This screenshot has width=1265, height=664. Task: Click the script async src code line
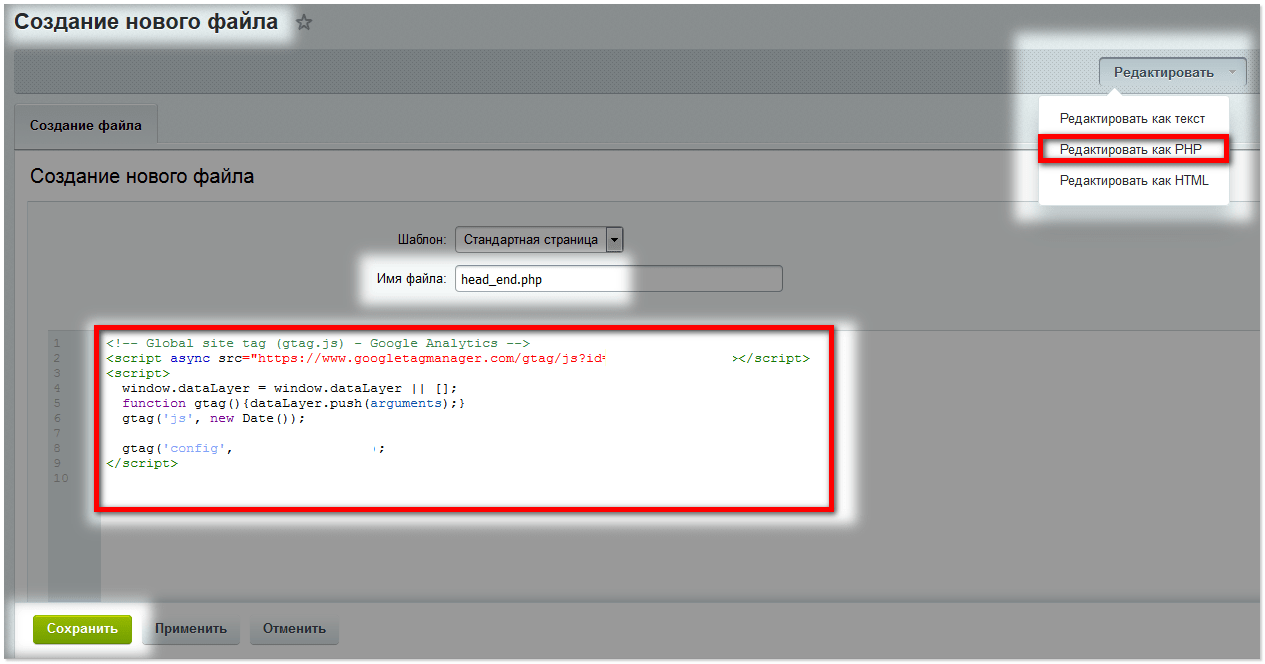coord(458,358)
